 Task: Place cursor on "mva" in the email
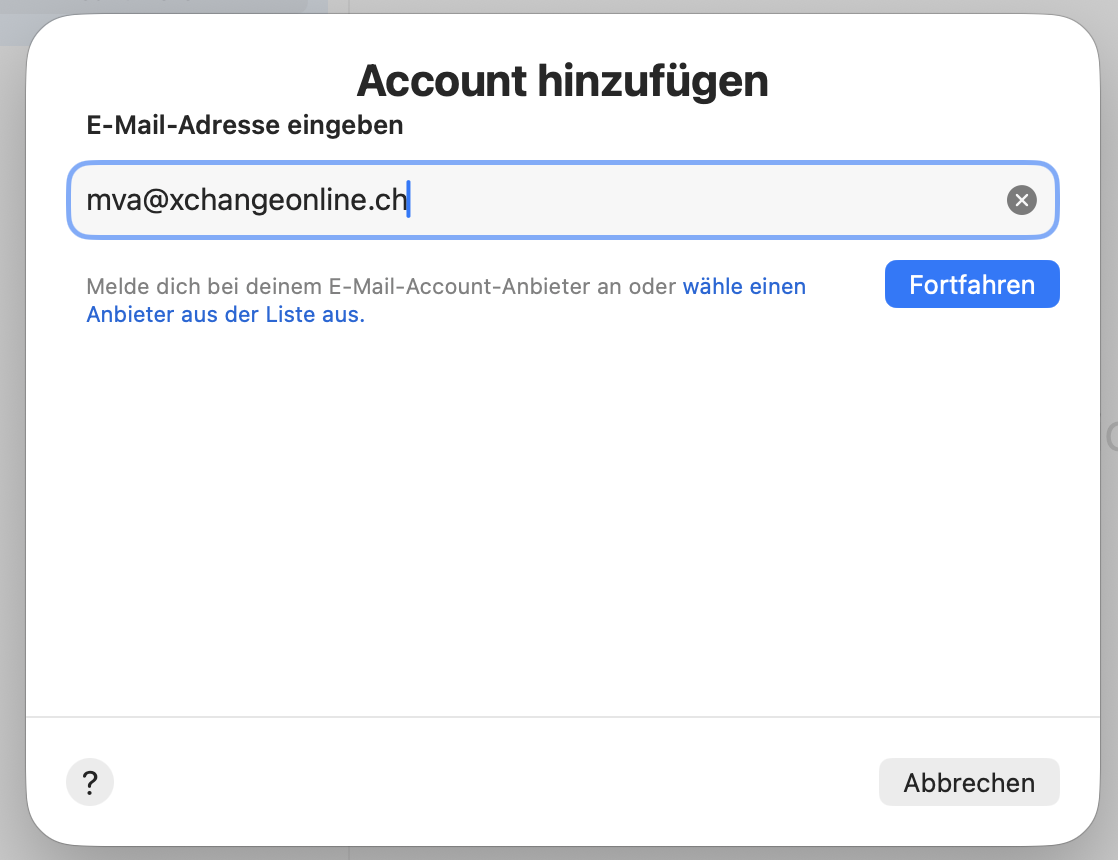tap(108, 201)
